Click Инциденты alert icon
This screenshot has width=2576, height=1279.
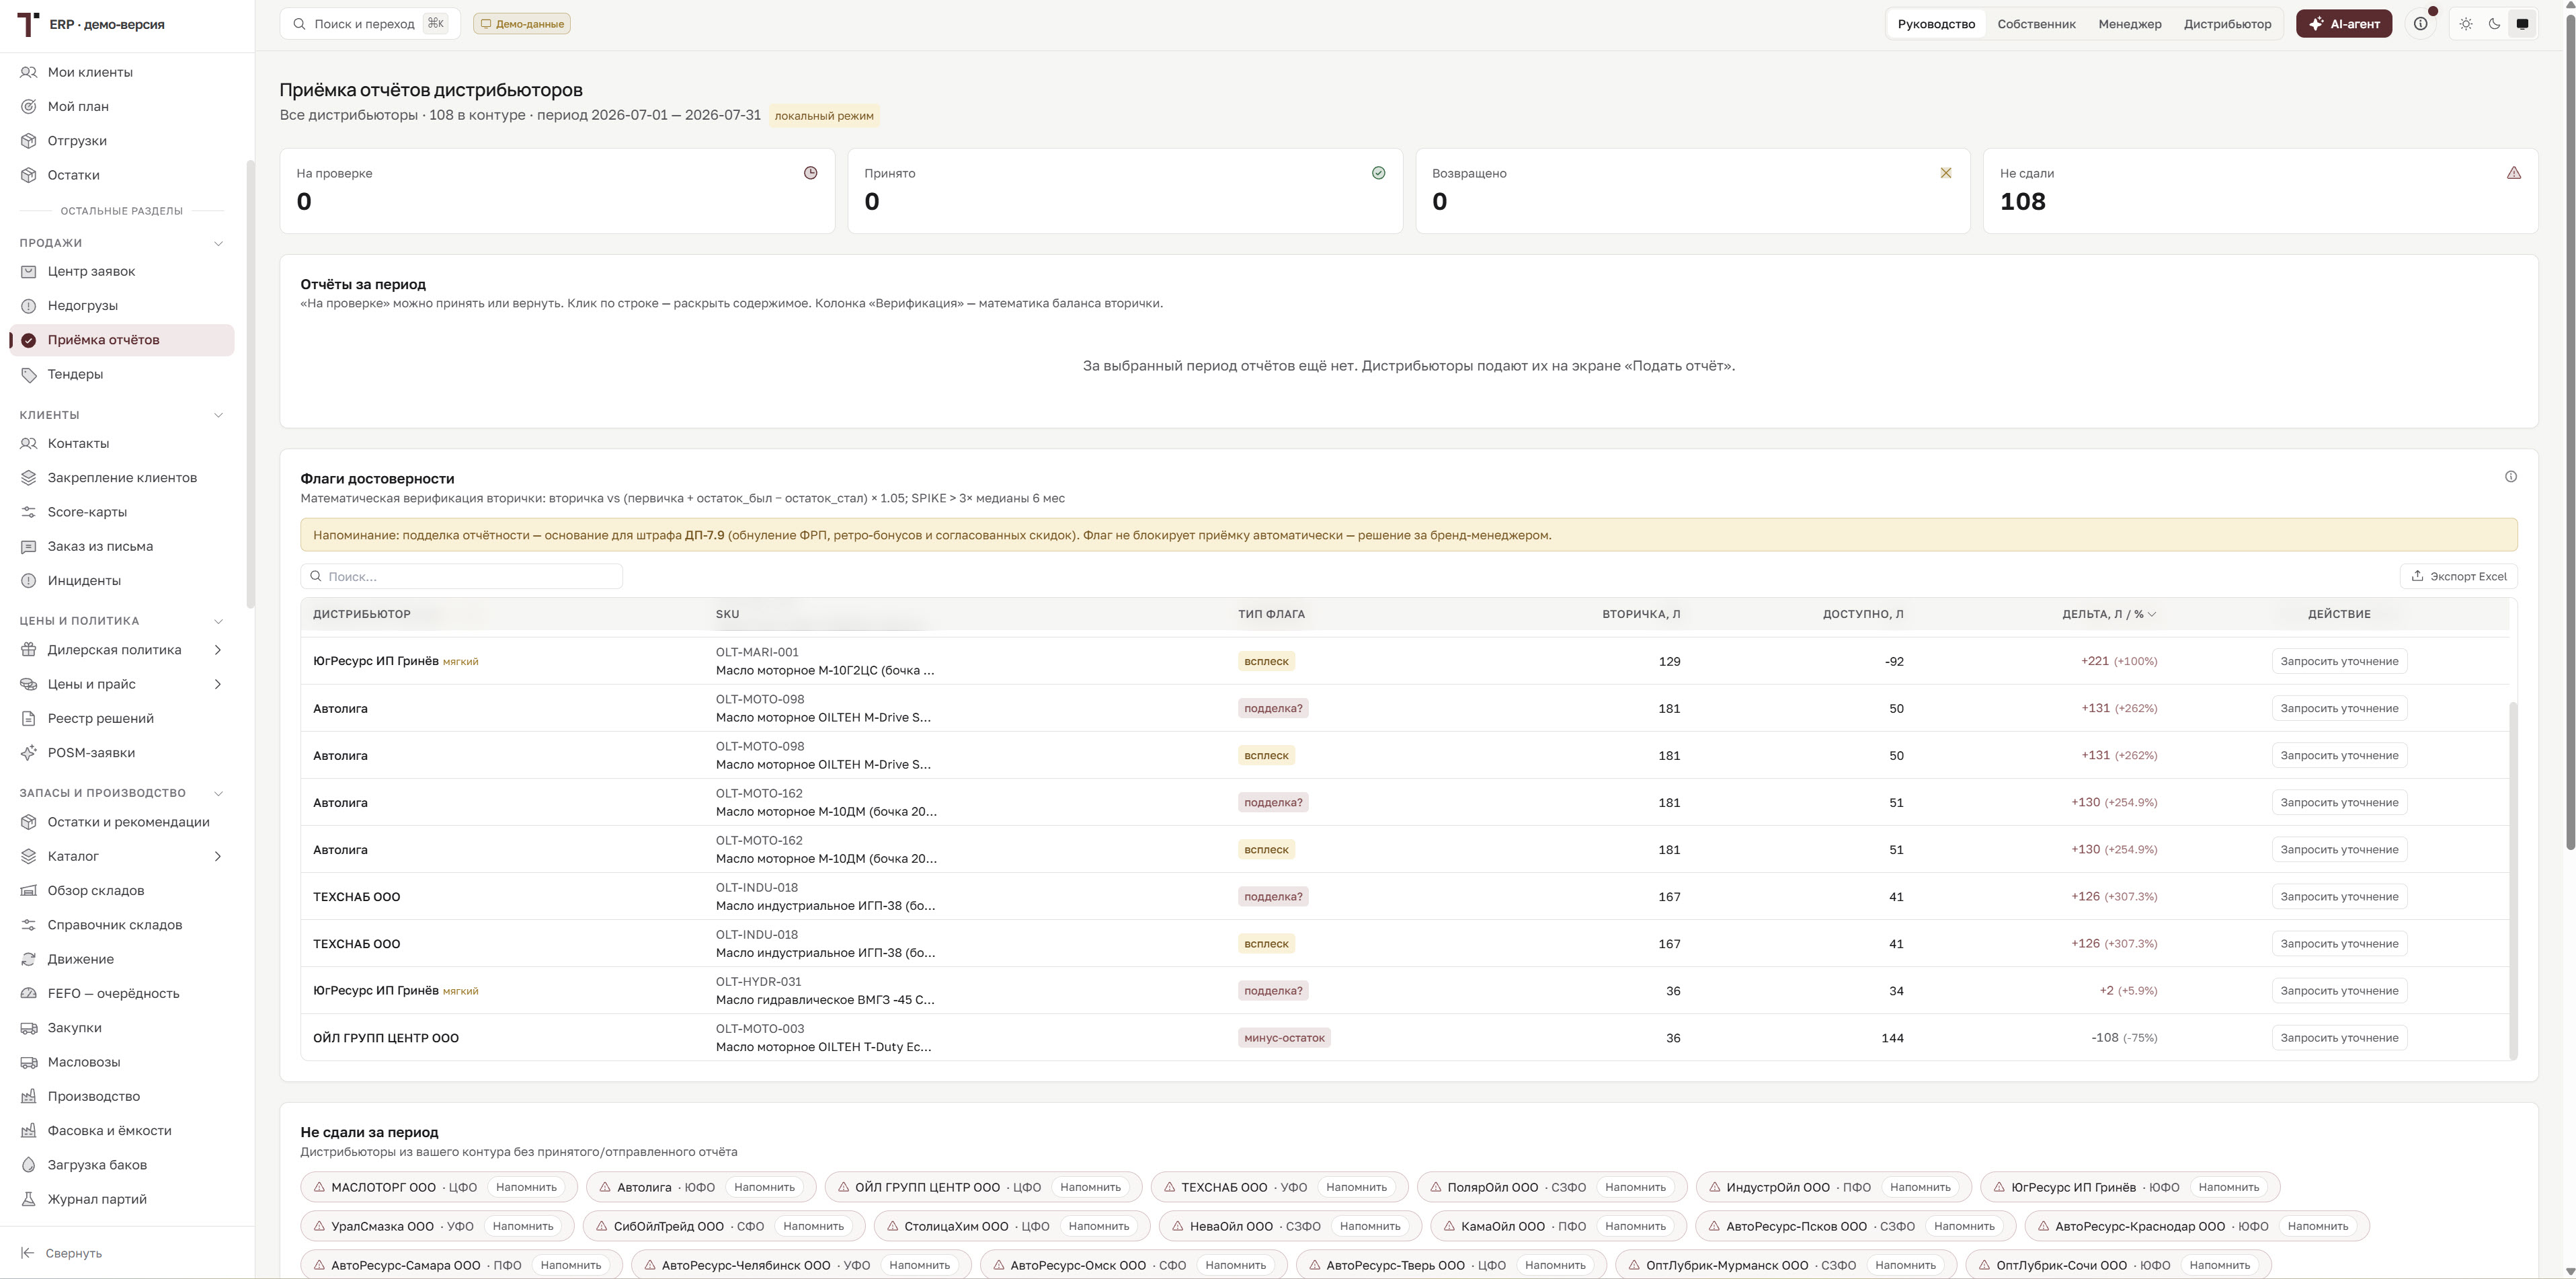click(29, 581)
